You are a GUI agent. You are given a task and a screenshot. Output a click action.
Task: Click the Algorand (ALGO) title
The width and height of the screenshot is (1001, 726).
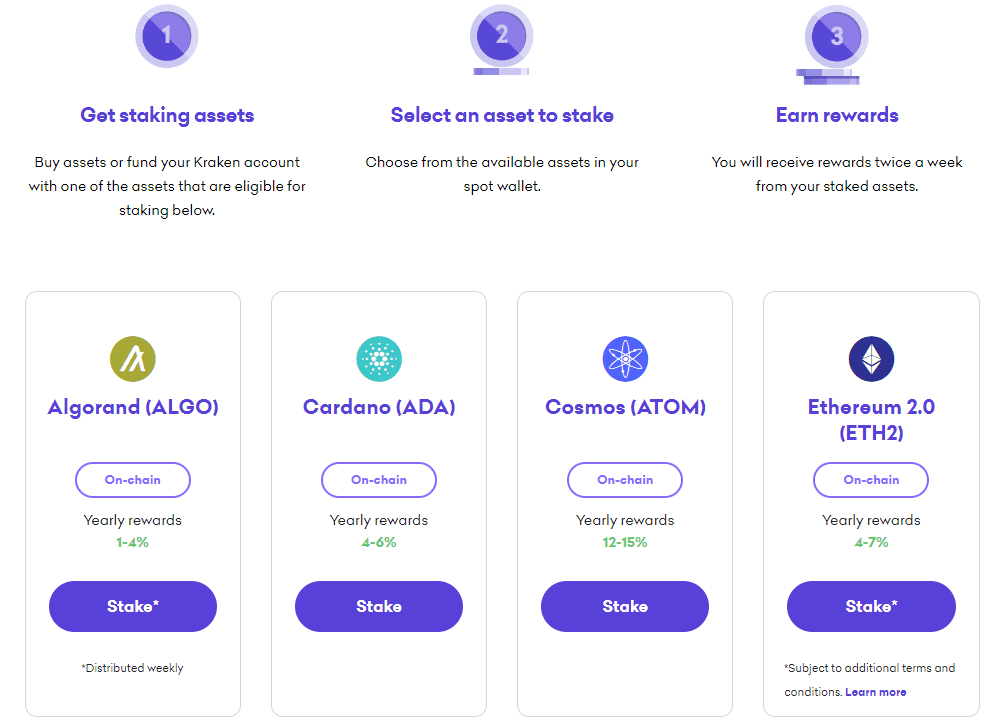click(x=133, y=407)
